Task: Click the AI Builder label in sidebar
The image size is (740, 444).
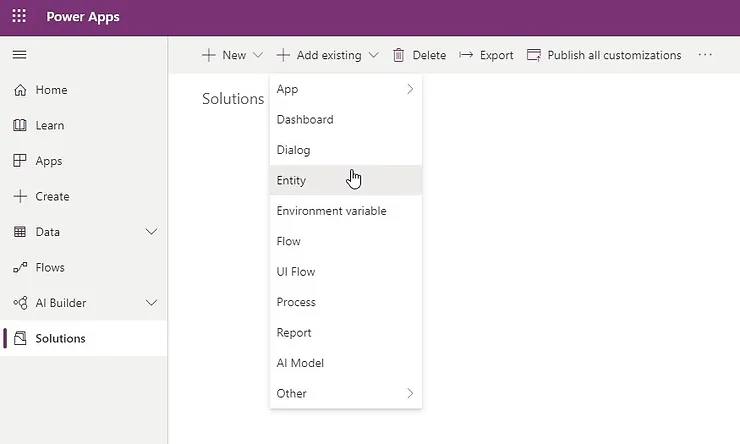Action: (x=61, y=302)
